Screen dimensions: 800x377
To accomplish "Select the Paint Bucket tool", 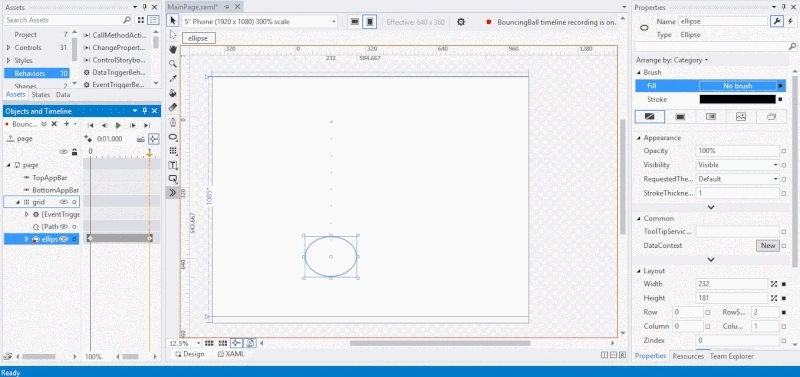I will (173, 93).
